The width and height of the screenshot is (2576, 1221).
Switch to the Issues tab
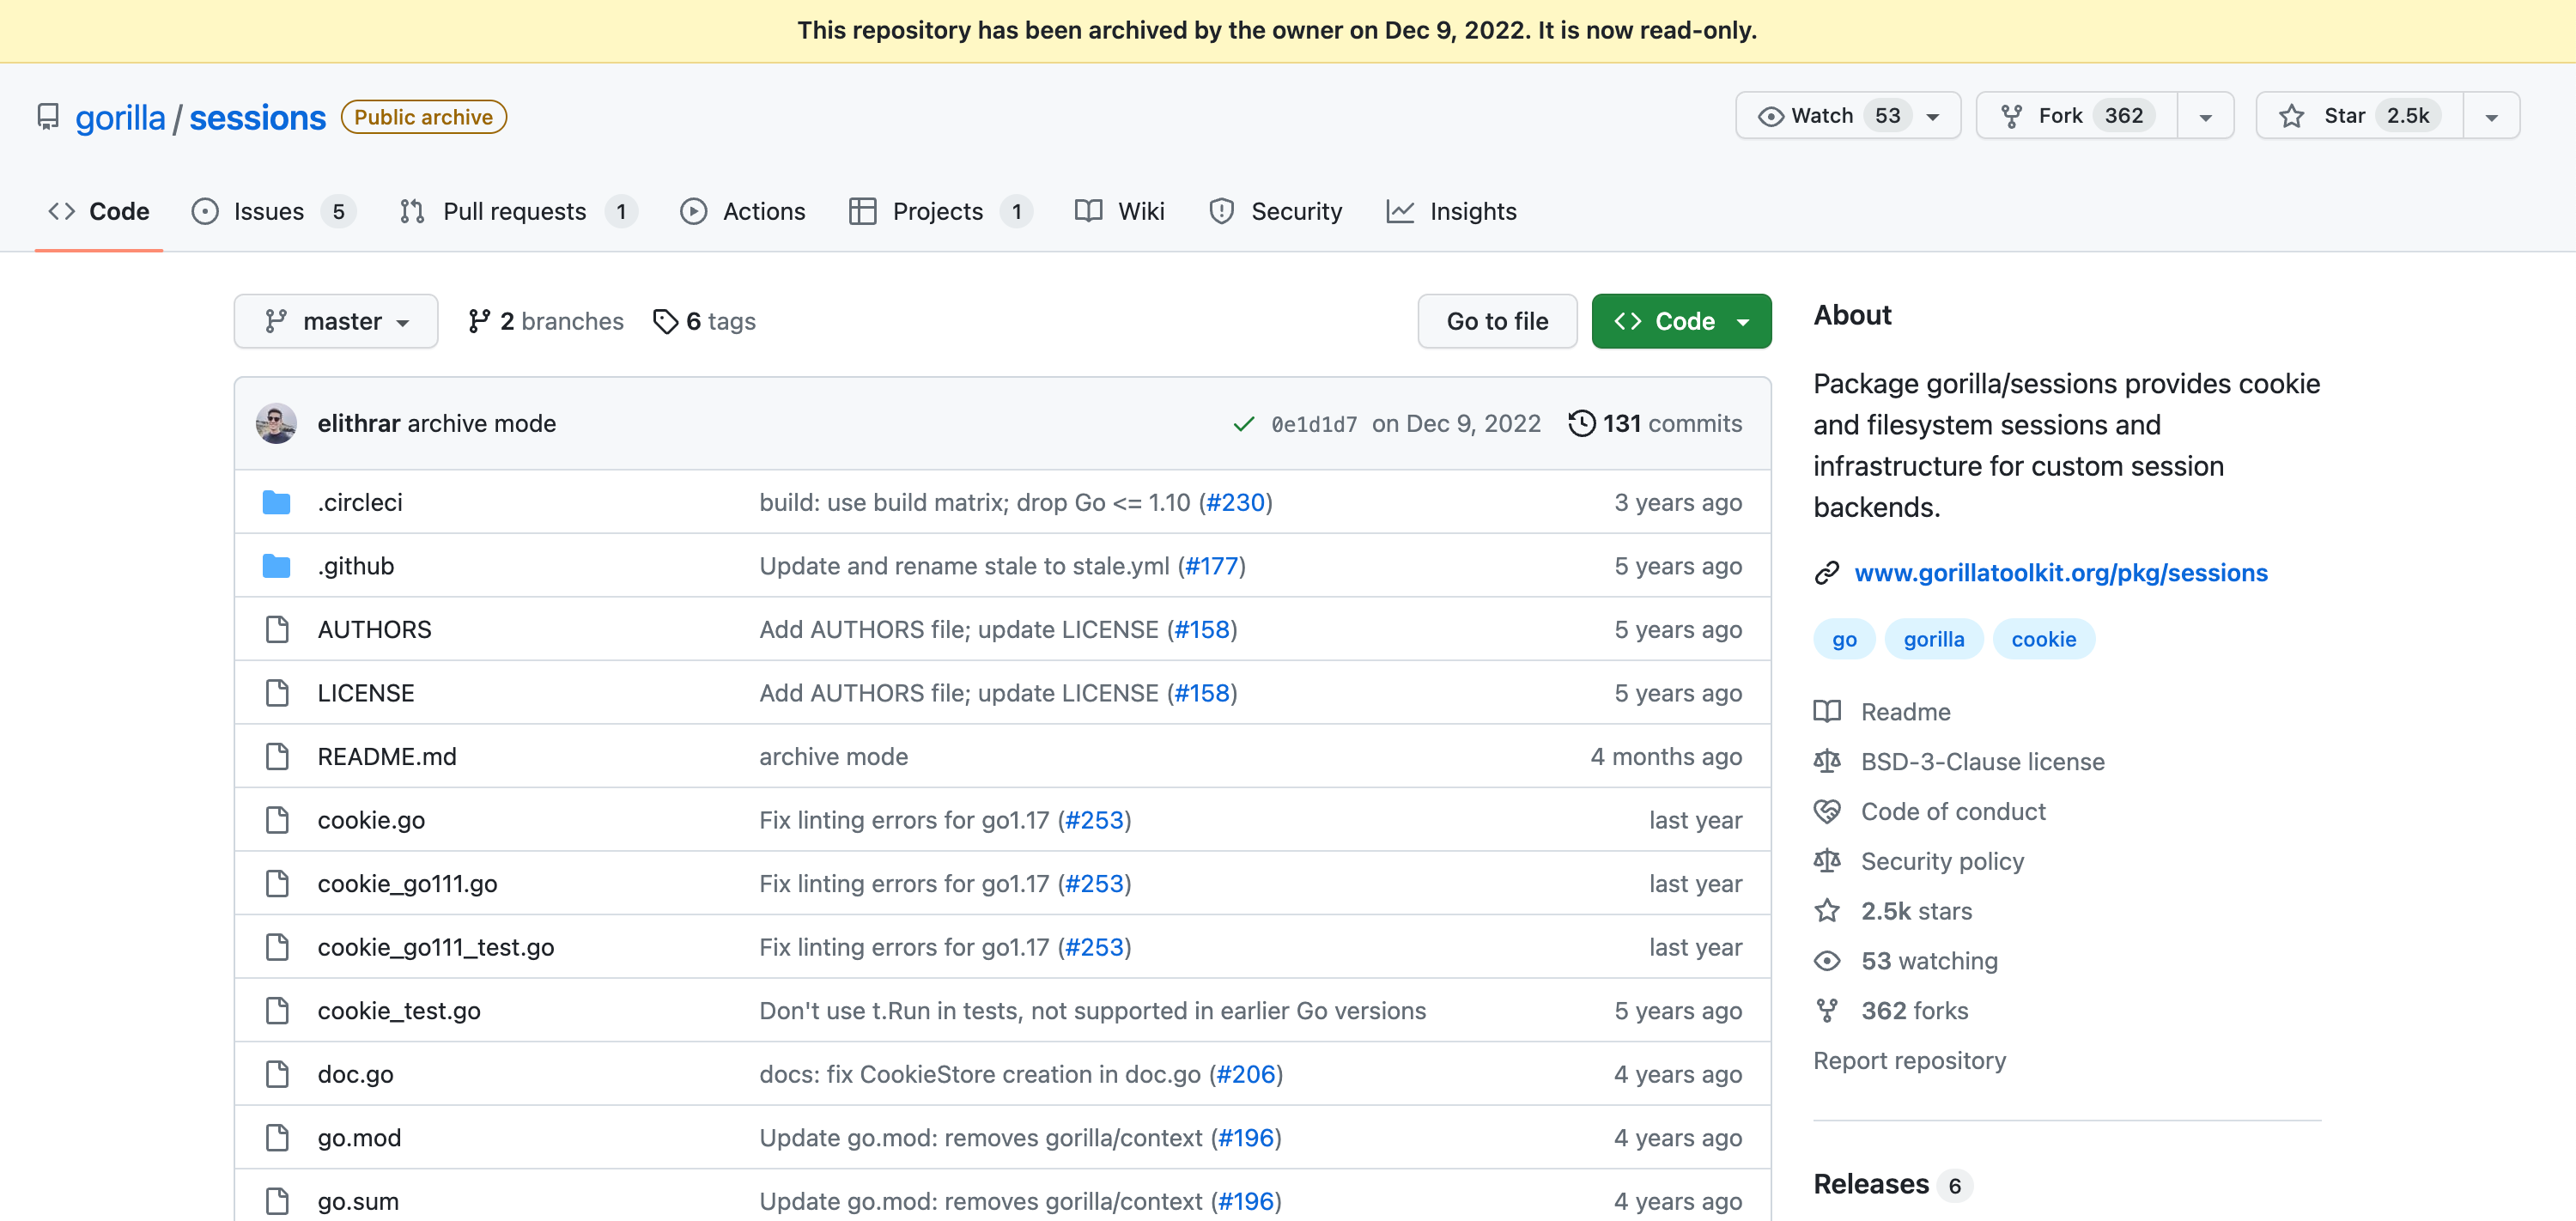268,211
